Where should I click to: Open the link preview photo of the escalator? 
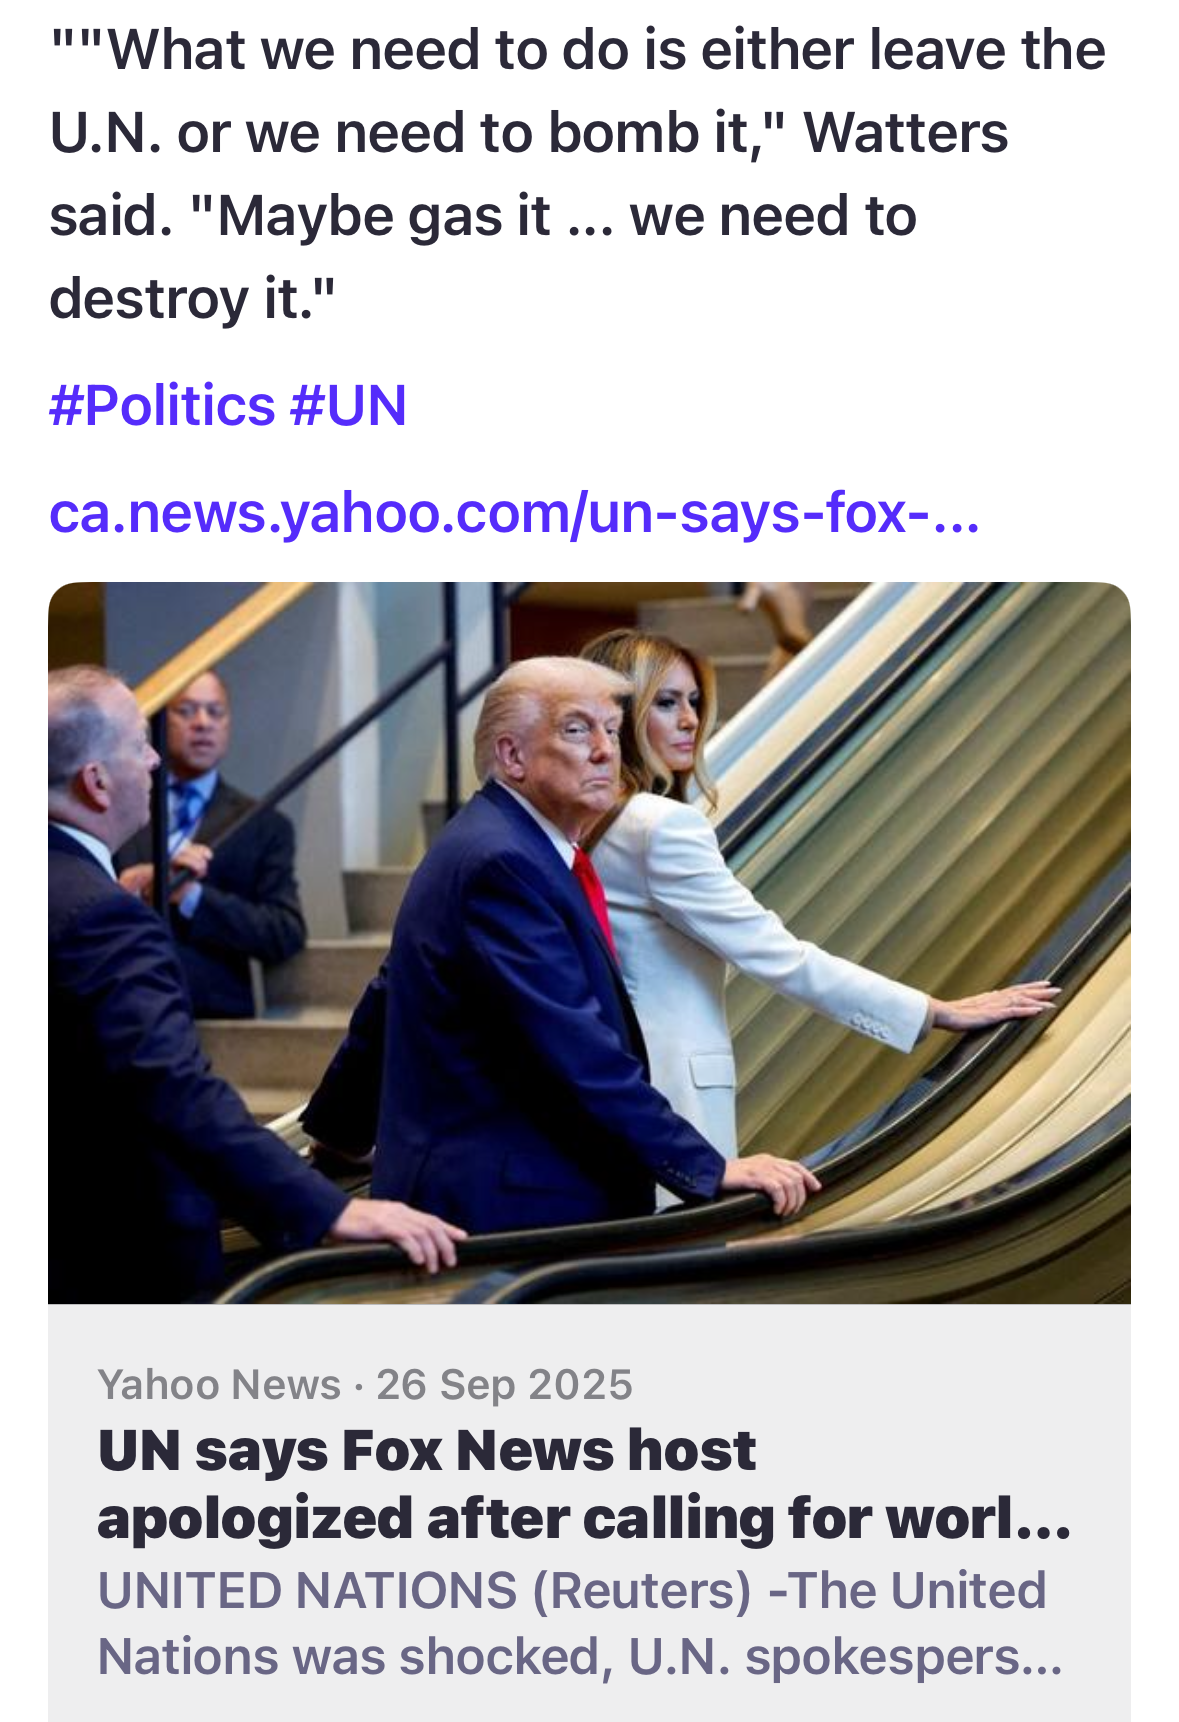(589, 942)
